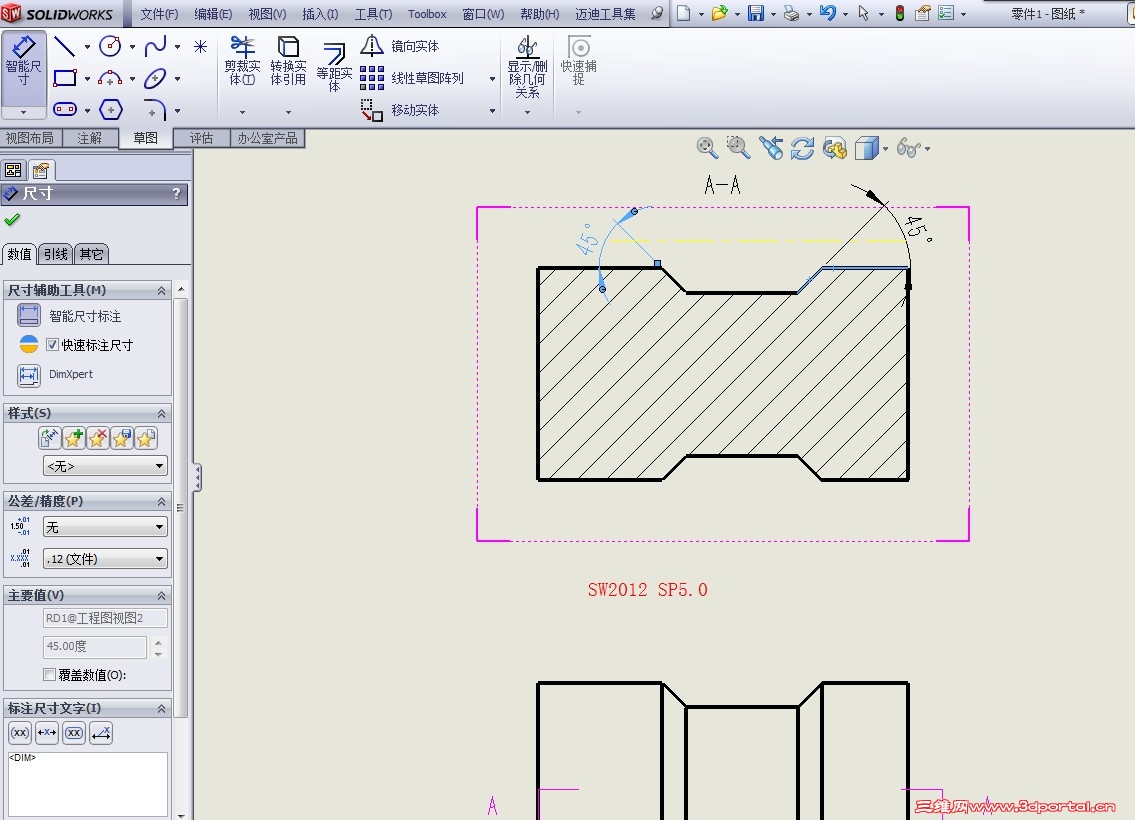Open the 编辑(E) menu
Image resolution: width=1135 pixels, height=820 pixels.
tap(213, 14)
